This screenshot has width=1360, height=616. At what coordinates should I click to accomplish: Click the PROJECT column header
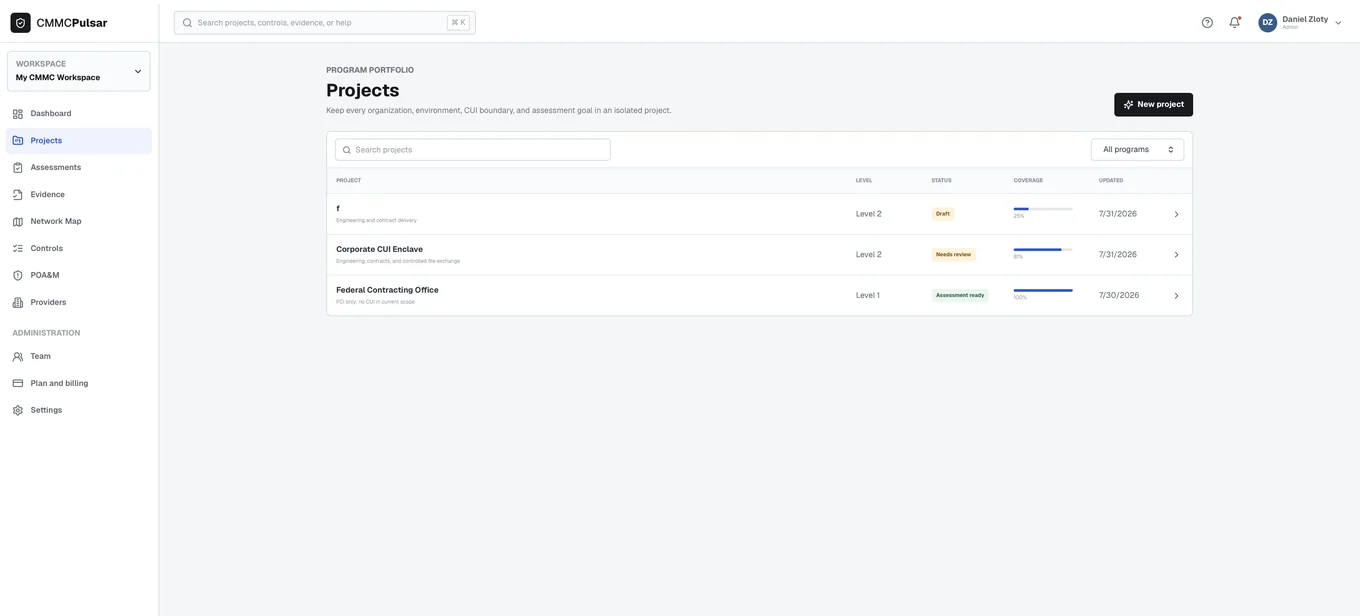[x=349, y=181]
